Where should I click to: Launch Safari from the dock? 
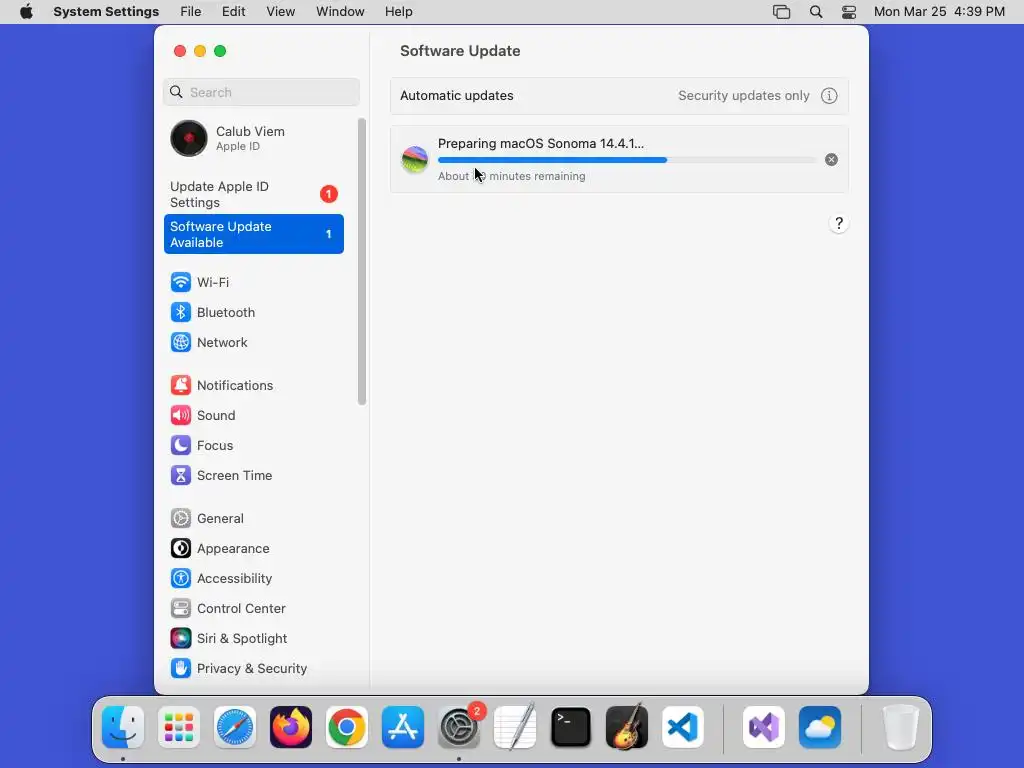(x=235, y=727)
